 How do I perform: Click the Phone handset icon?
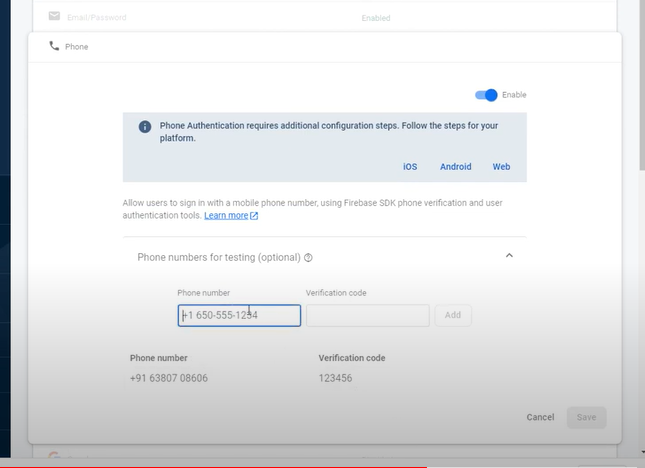click(54, 46)
